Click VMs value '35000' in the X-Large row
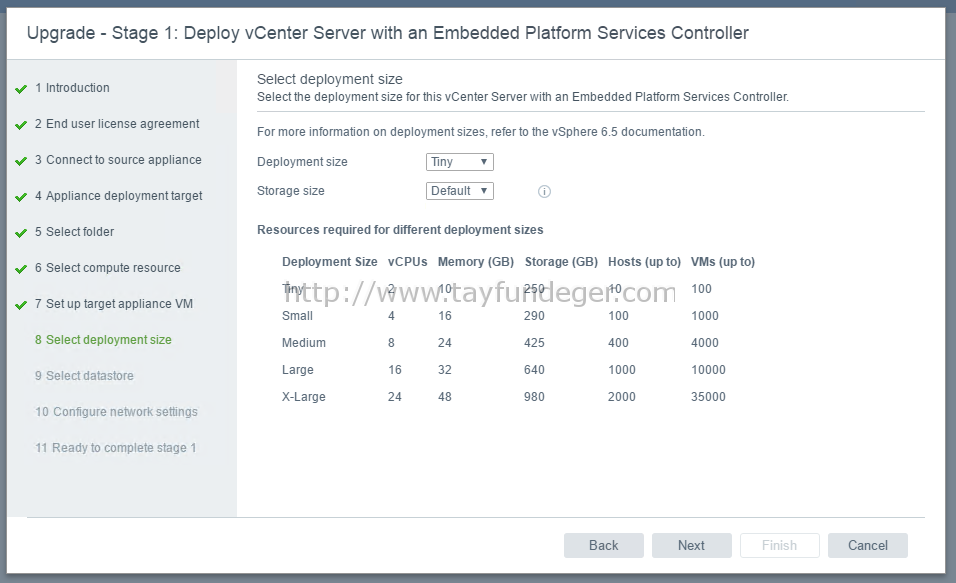The height and width of the screenshot is (583, 956). coord(708,396)
